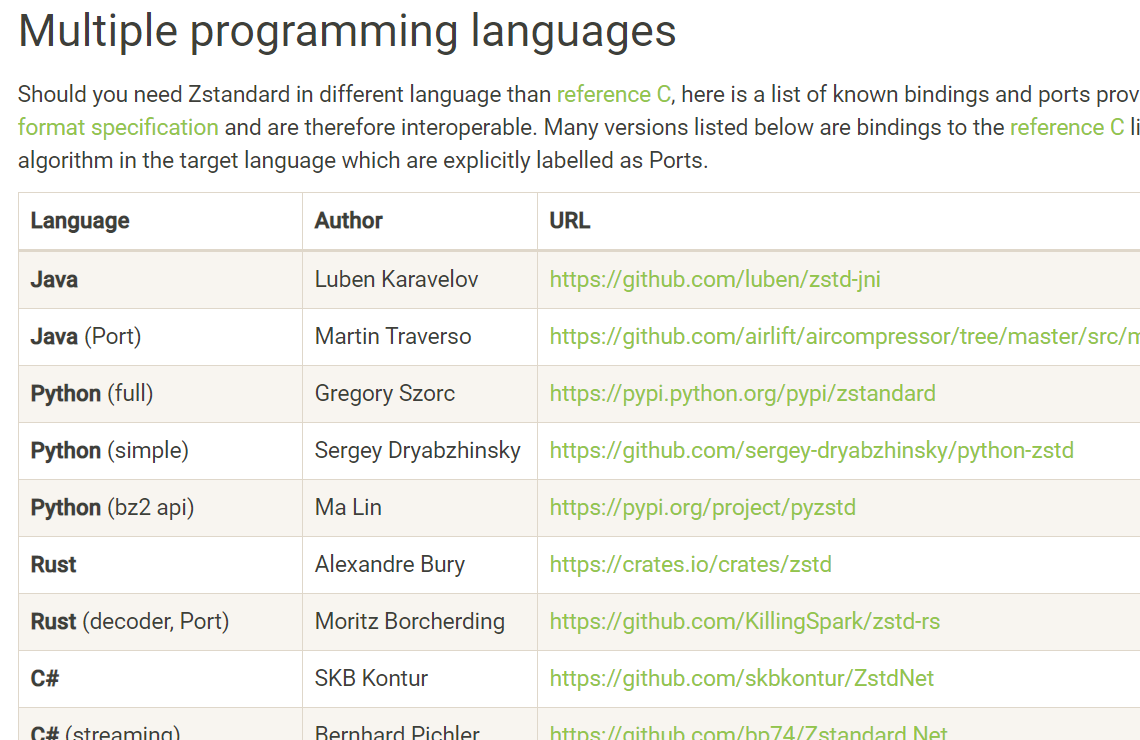The width and height of the screenshot is (1140, 740).
Task: Open the pypi.org pyzstd project link
Action: (x=702, y=508)
